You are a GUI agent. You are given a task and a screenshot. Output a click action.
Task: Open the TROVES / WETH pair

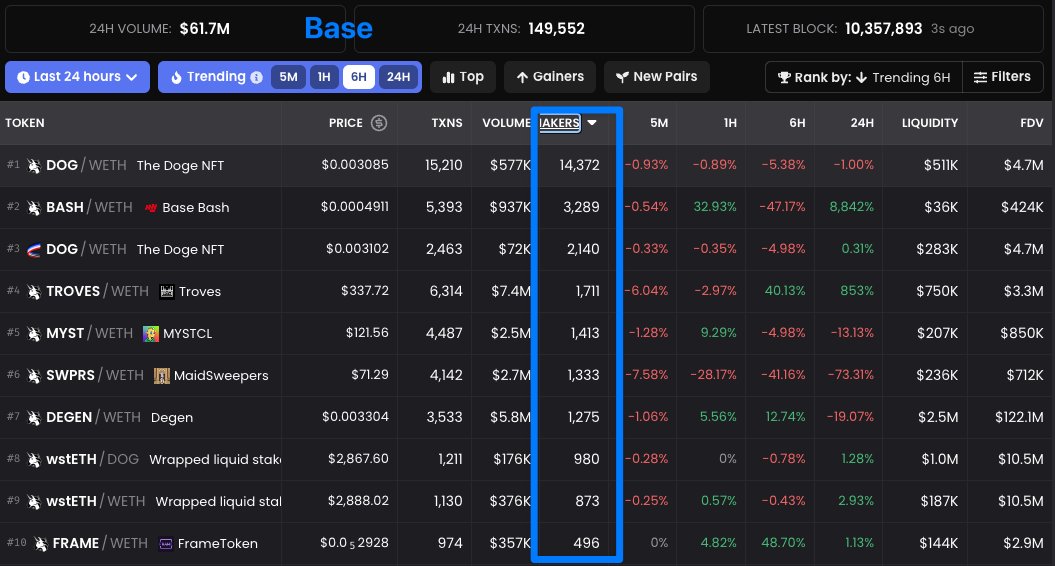click(x=98, y=291)
